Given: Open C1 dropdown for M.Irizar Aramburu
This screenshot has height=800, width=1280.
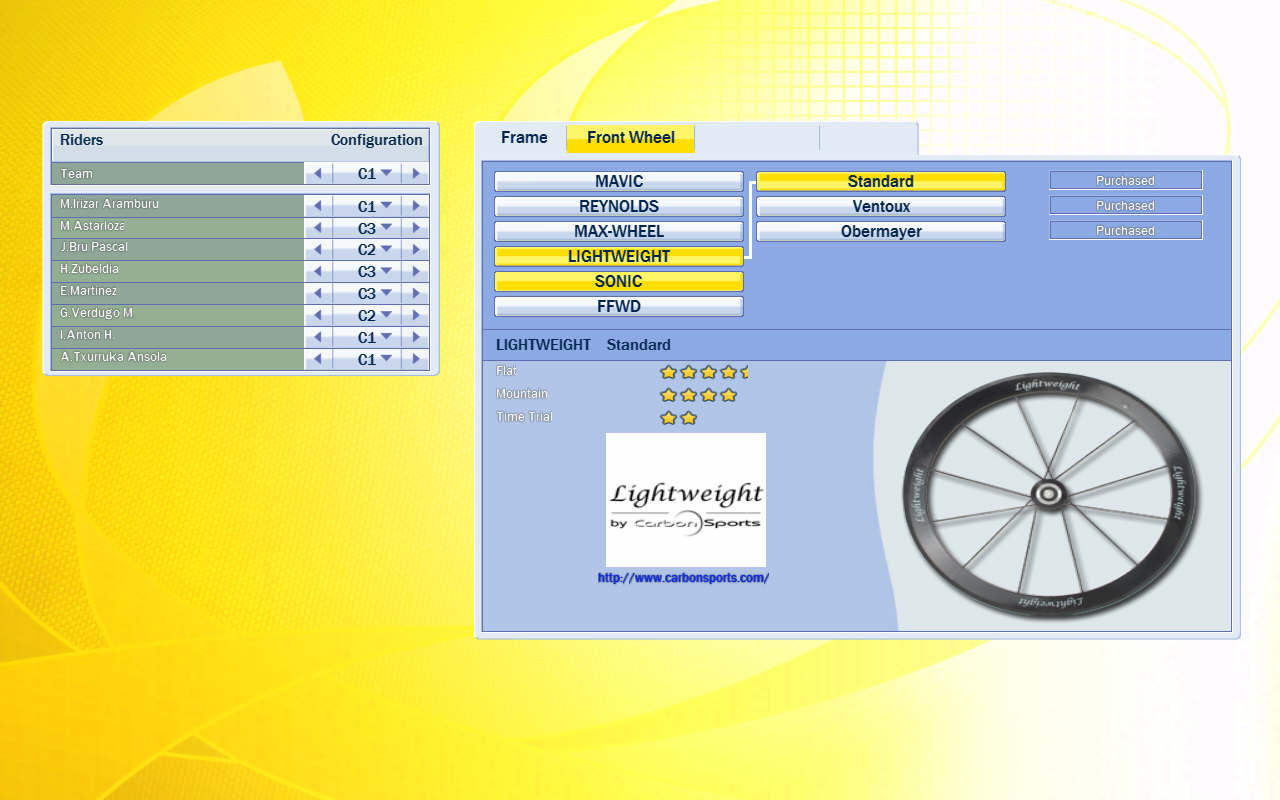Looking at the screenshot, I should (x=374, y=206).
